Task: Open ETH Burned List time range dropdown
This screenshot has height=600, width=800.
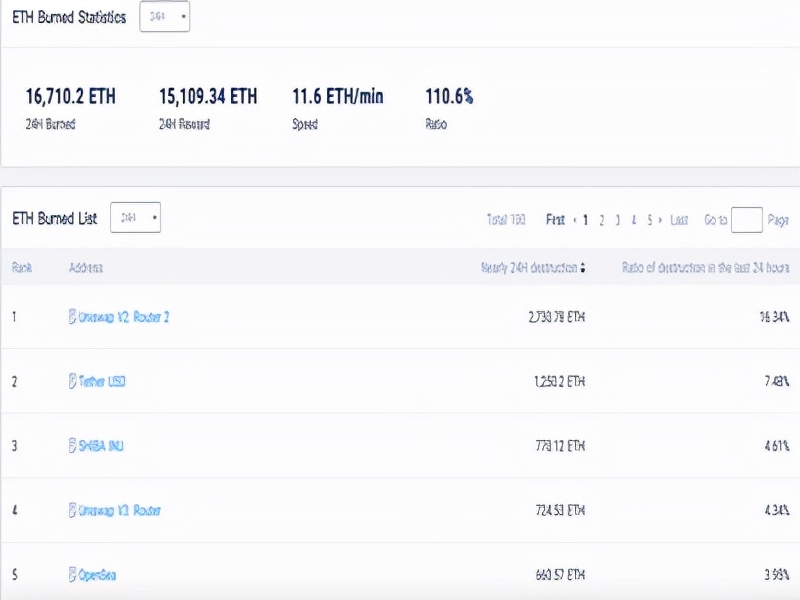Action: (x=135, y=217)
